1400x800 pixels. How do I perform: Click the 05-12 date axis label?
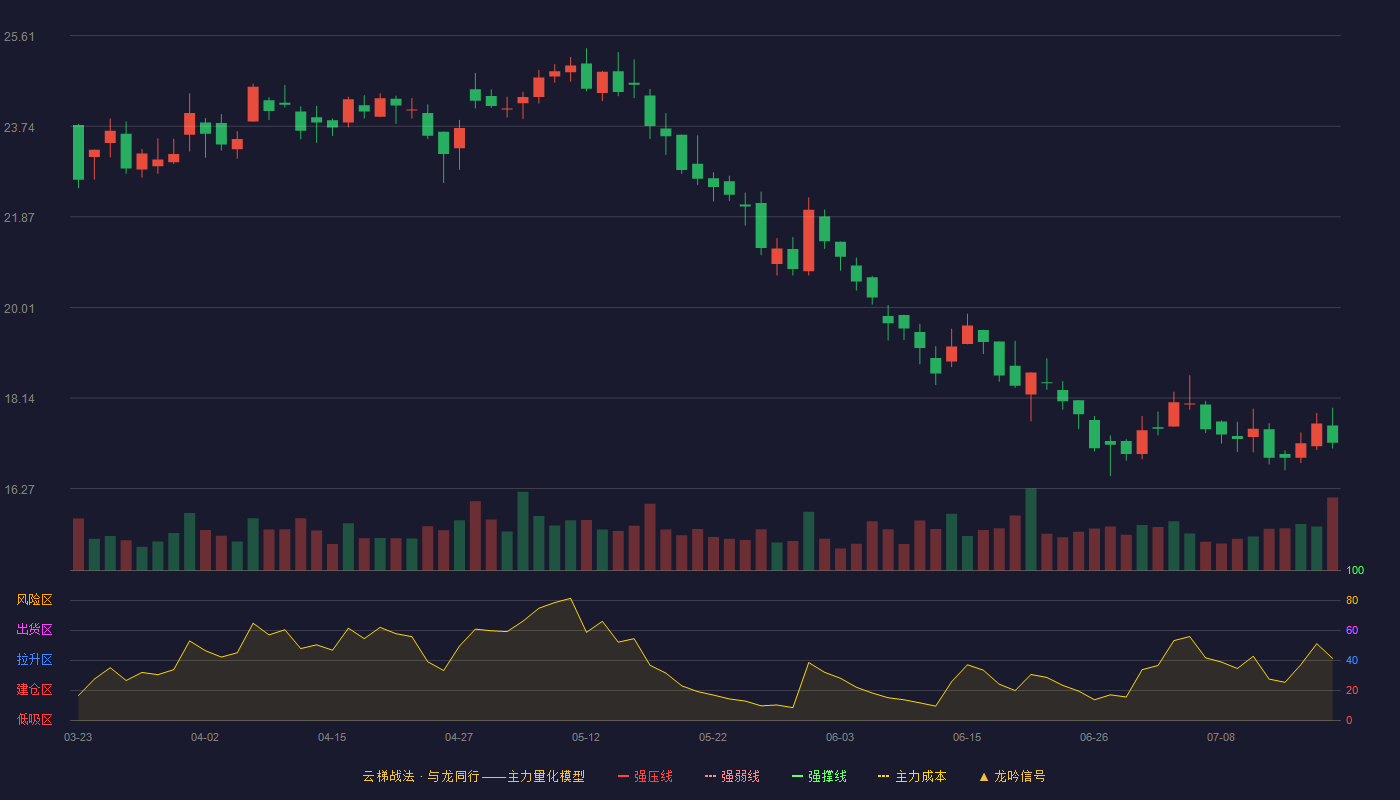click(586, 737)
